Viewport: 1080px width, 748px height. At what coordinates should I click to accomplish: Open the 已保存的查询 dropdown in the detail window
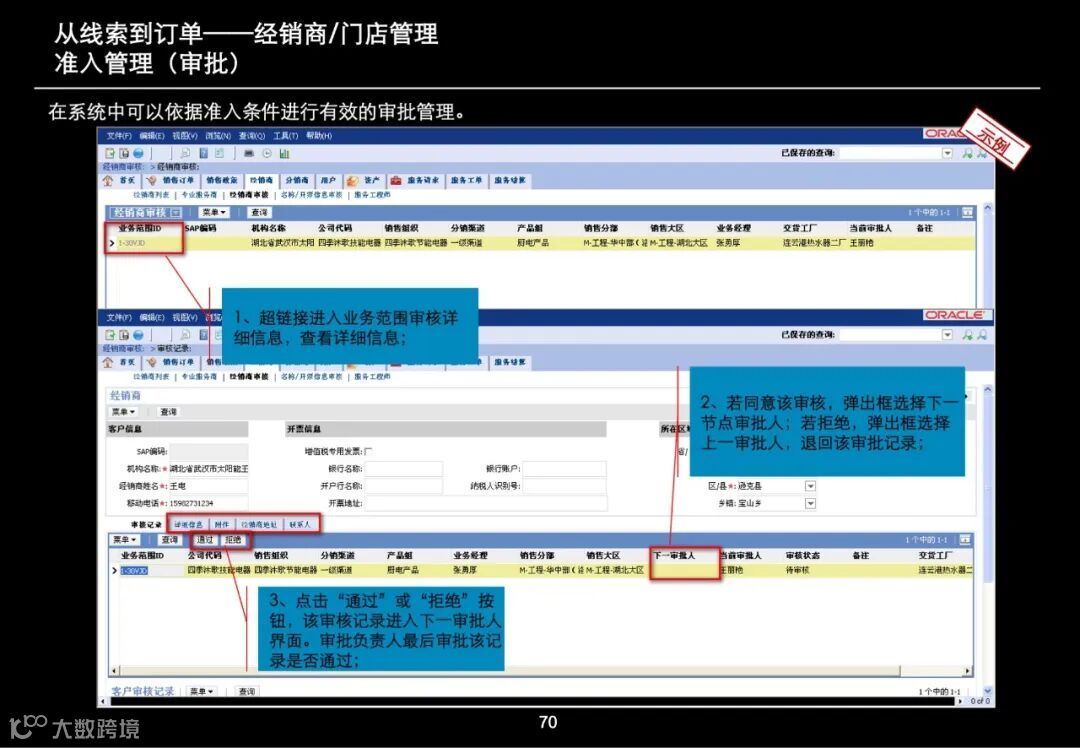click(947, 335)
